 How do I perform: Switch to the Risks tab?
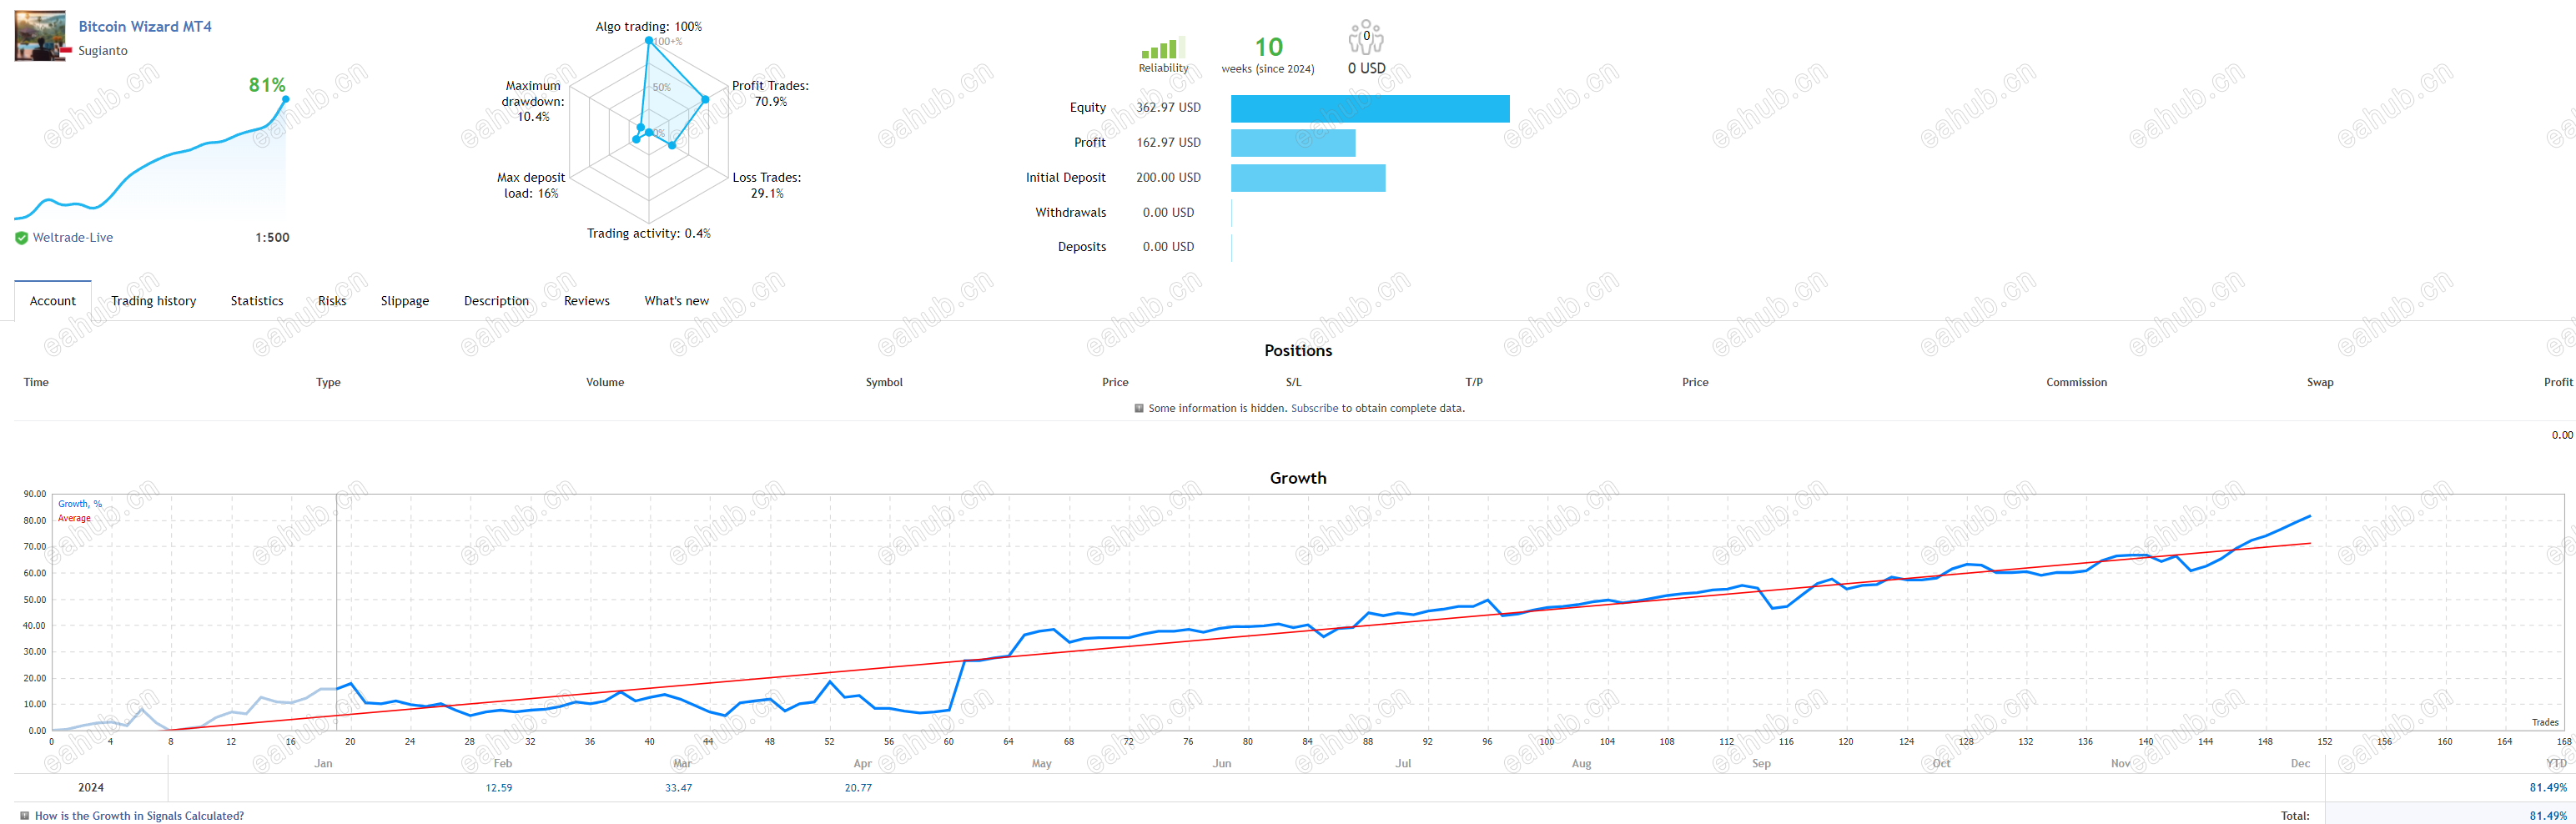[x=332, y=301]
